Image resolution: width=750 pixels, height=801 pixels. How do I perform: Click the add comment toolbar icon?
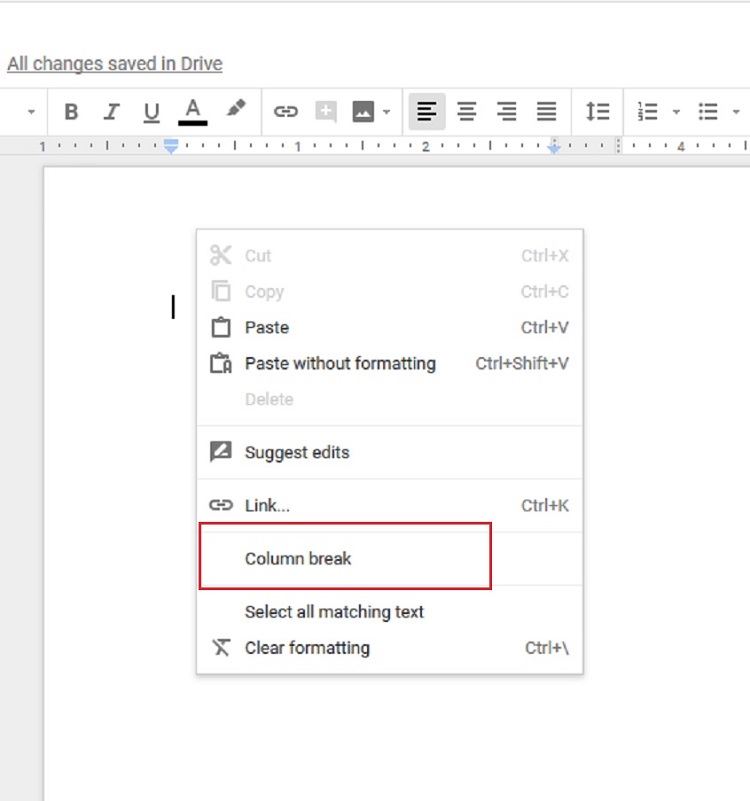coord(325,112)
